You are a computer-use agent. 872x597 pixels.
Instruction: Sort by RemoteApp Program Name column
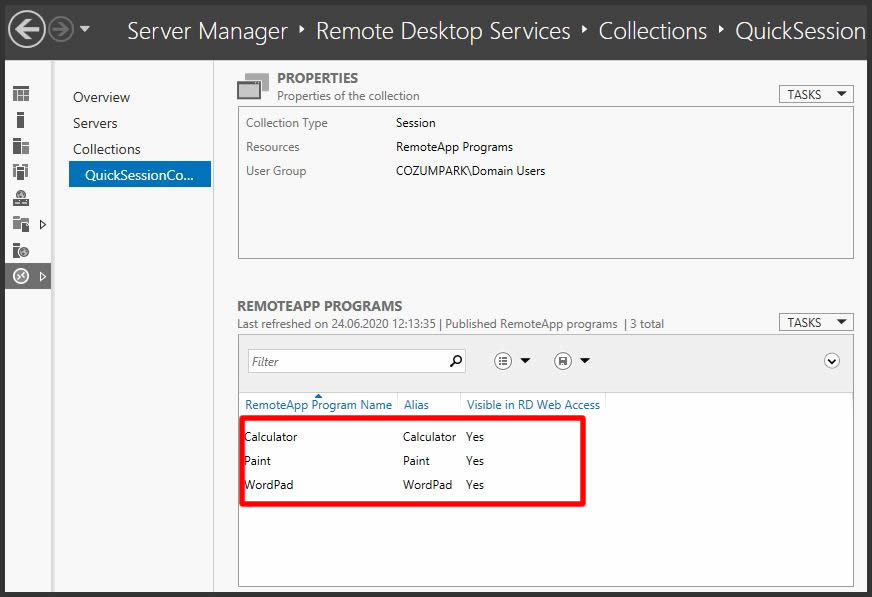tap(319, 405)
